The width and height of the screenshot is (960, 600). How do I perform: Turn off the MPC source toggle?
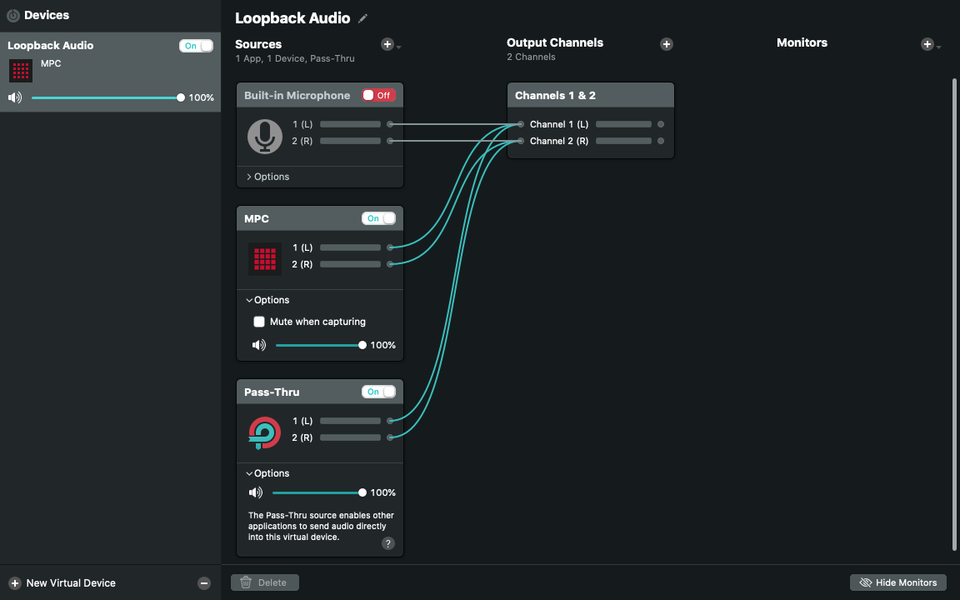(x=378, y=218)
